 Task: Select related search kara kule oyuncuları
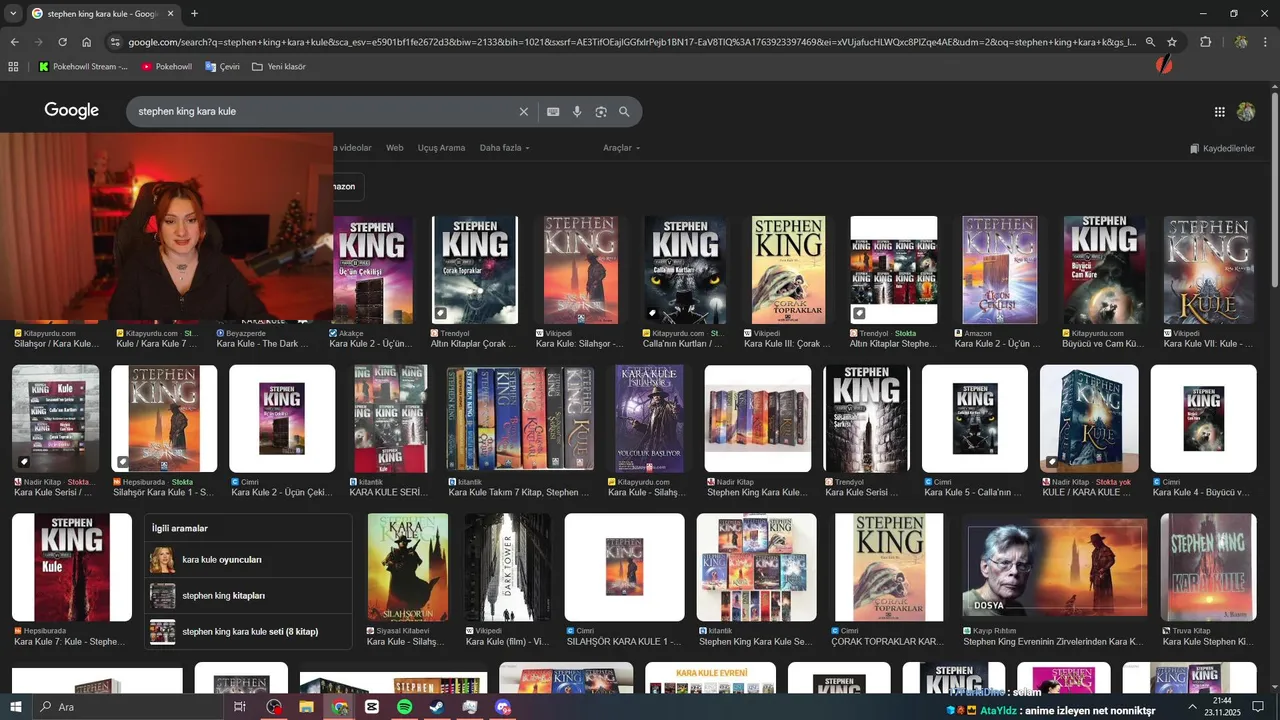248,560
